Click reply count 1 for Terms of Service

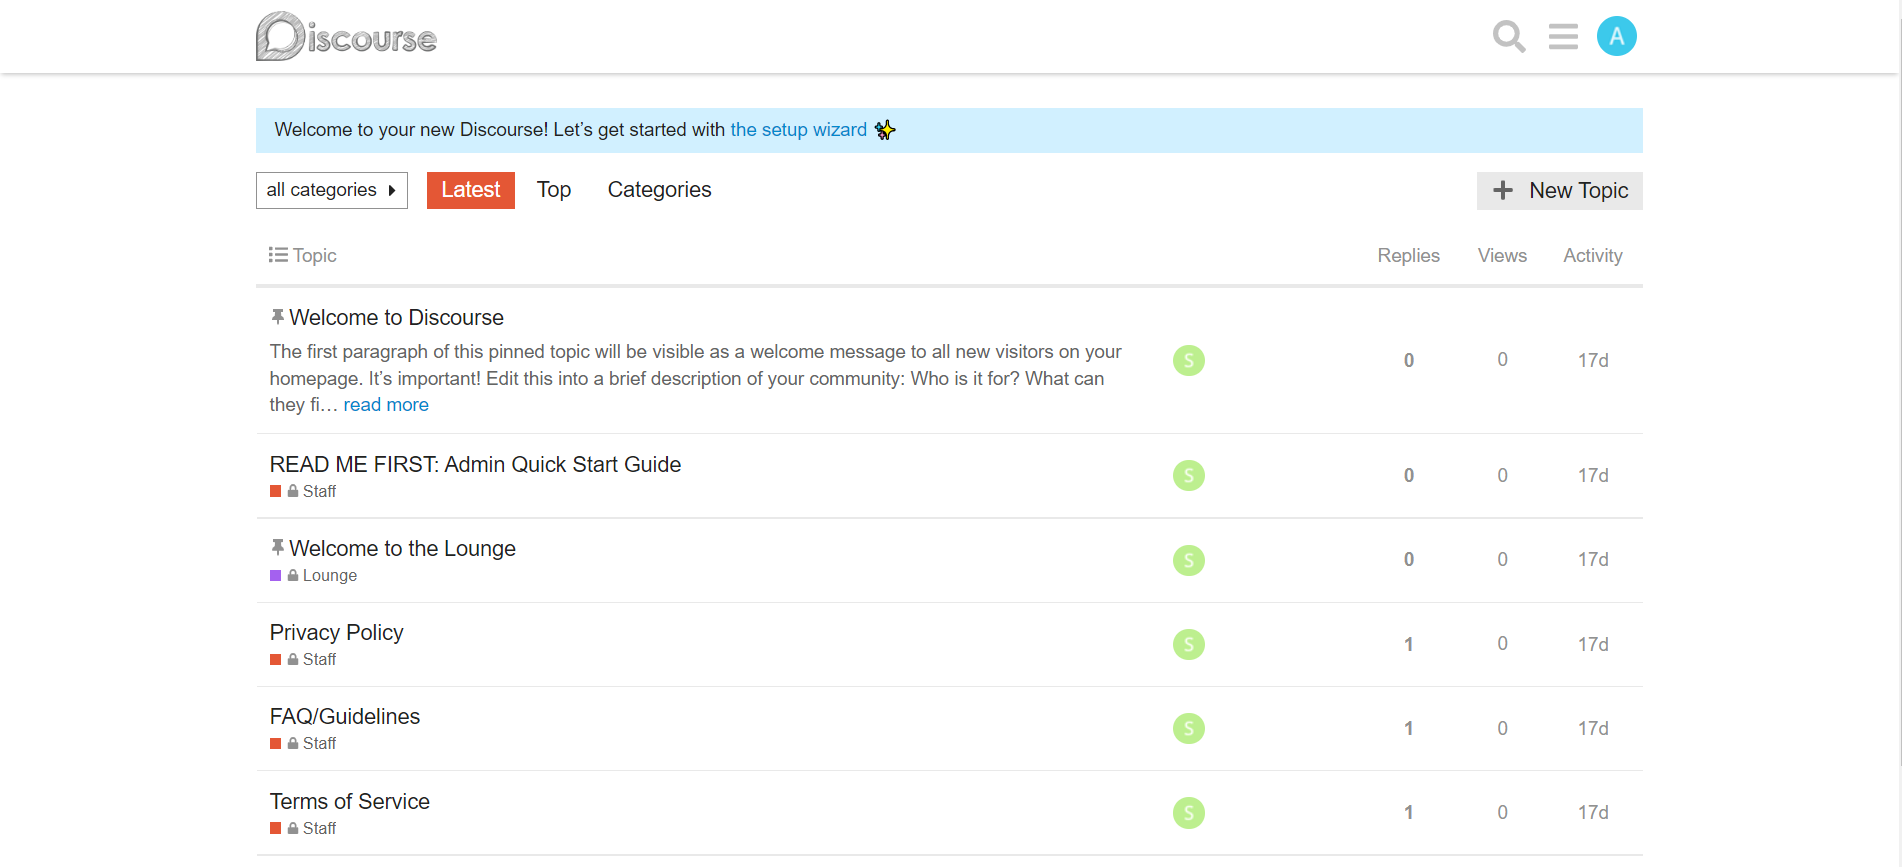(x=1408, y=813)
